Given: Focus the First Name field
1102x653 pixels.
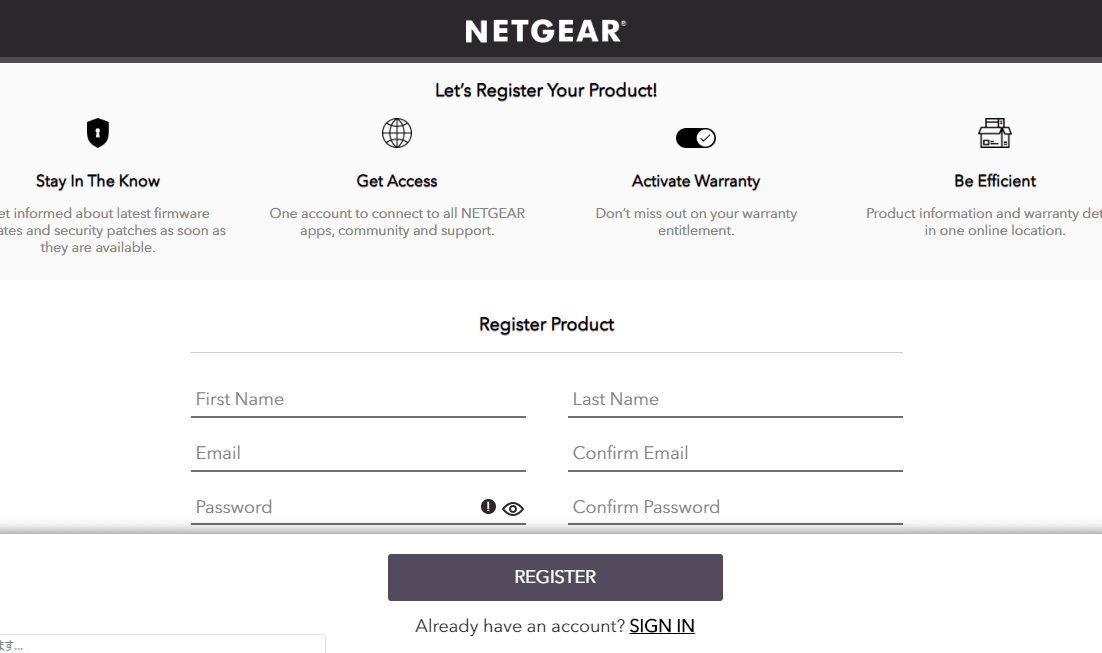Looking at the screenshot, I should click(x=358, y=399).
